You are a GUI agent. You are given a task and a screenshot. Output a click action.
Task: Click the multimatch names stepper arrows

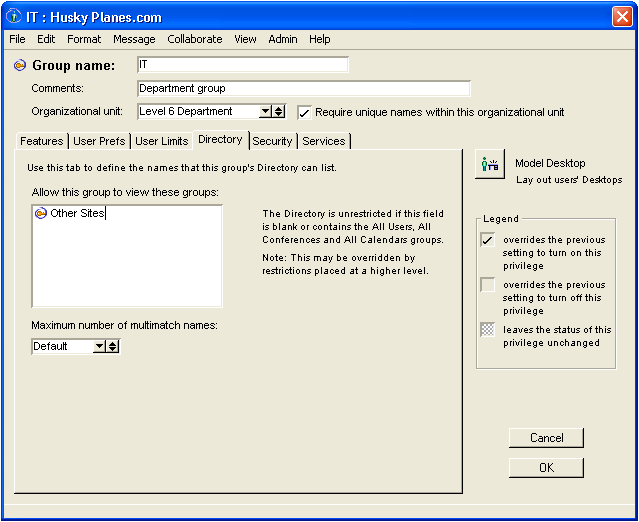pos(113,346)
